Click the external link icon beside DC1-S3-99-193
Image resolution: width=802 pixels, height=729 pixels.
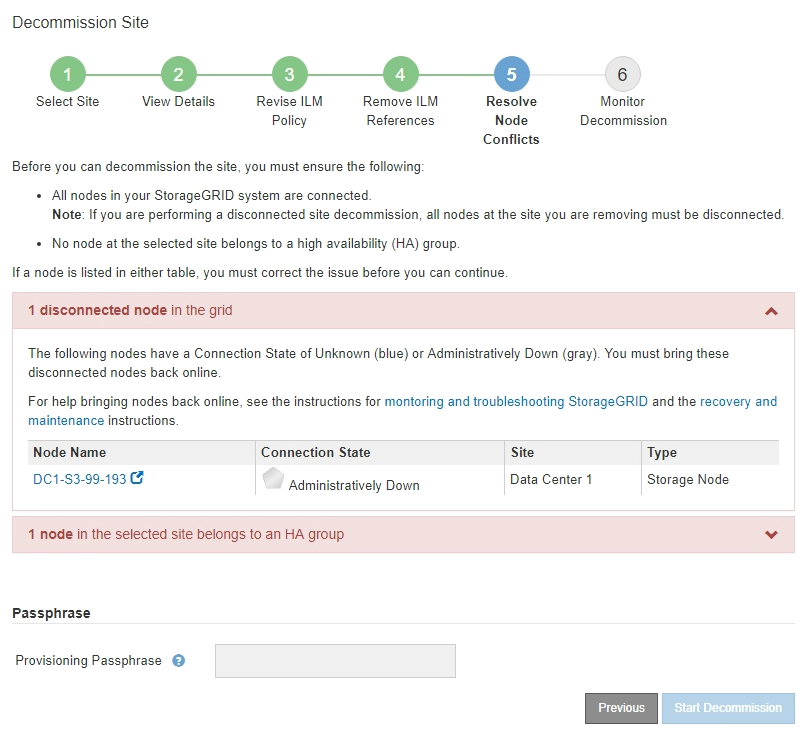click(138, 478)
